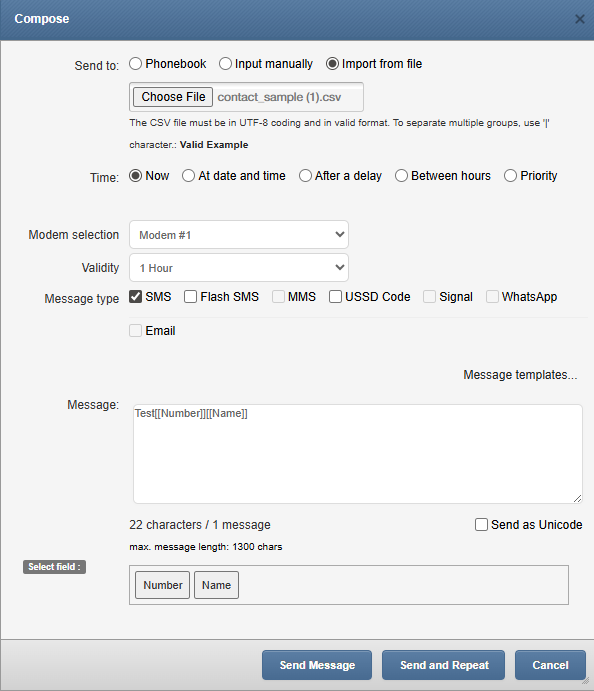Select the Priority time option
This screenshot has height=691, width=594.
pyautogui.click(x=510, y=176)
